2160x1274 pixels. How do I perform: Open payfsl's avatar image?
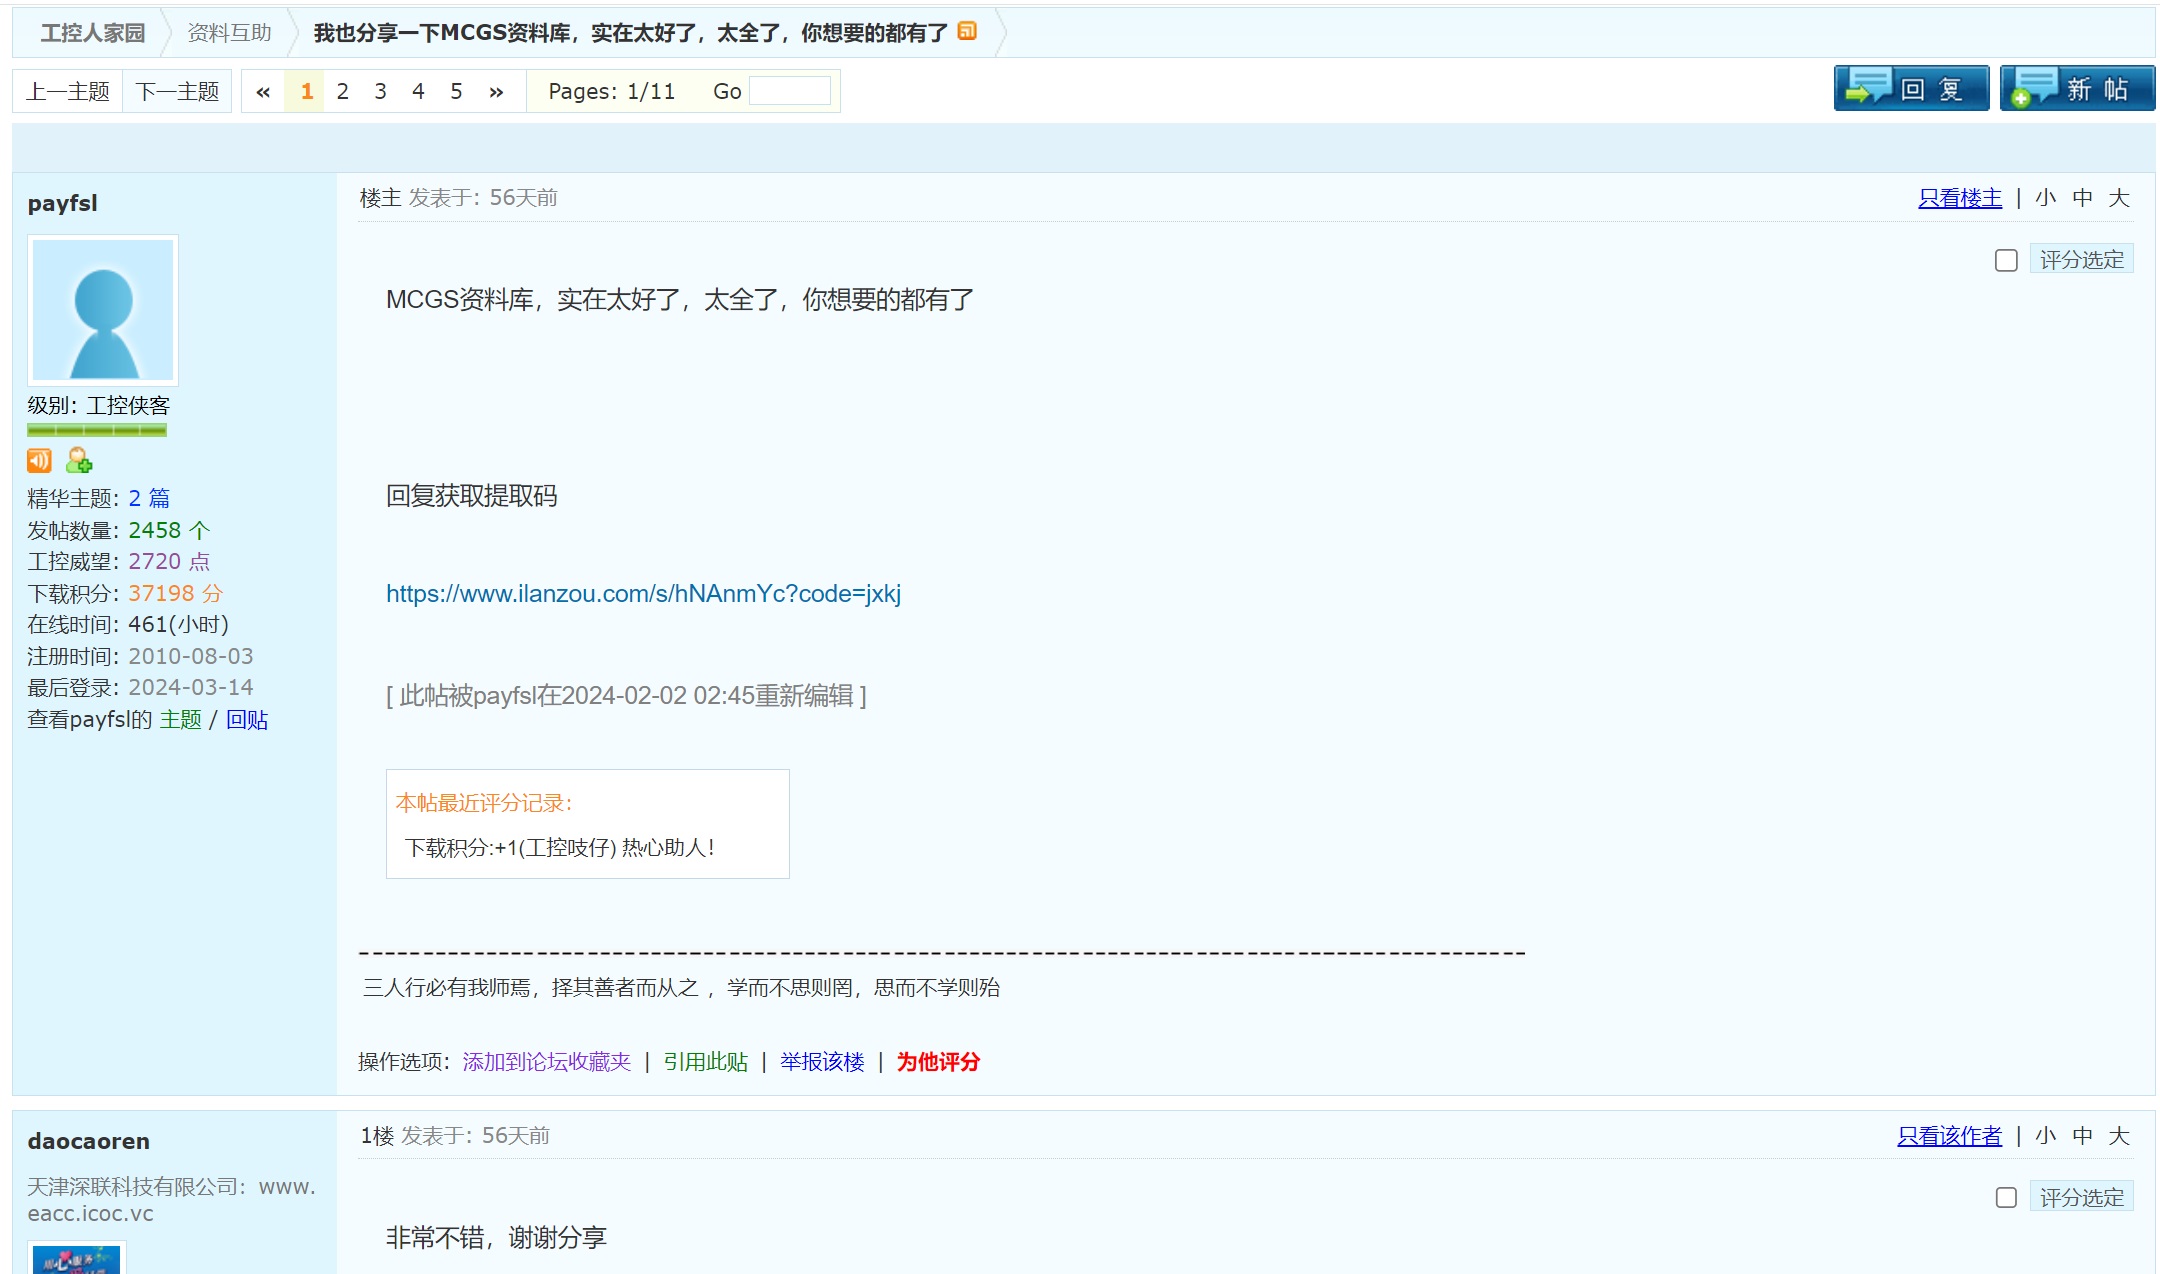pyautogui.click(x=103, y=310)
